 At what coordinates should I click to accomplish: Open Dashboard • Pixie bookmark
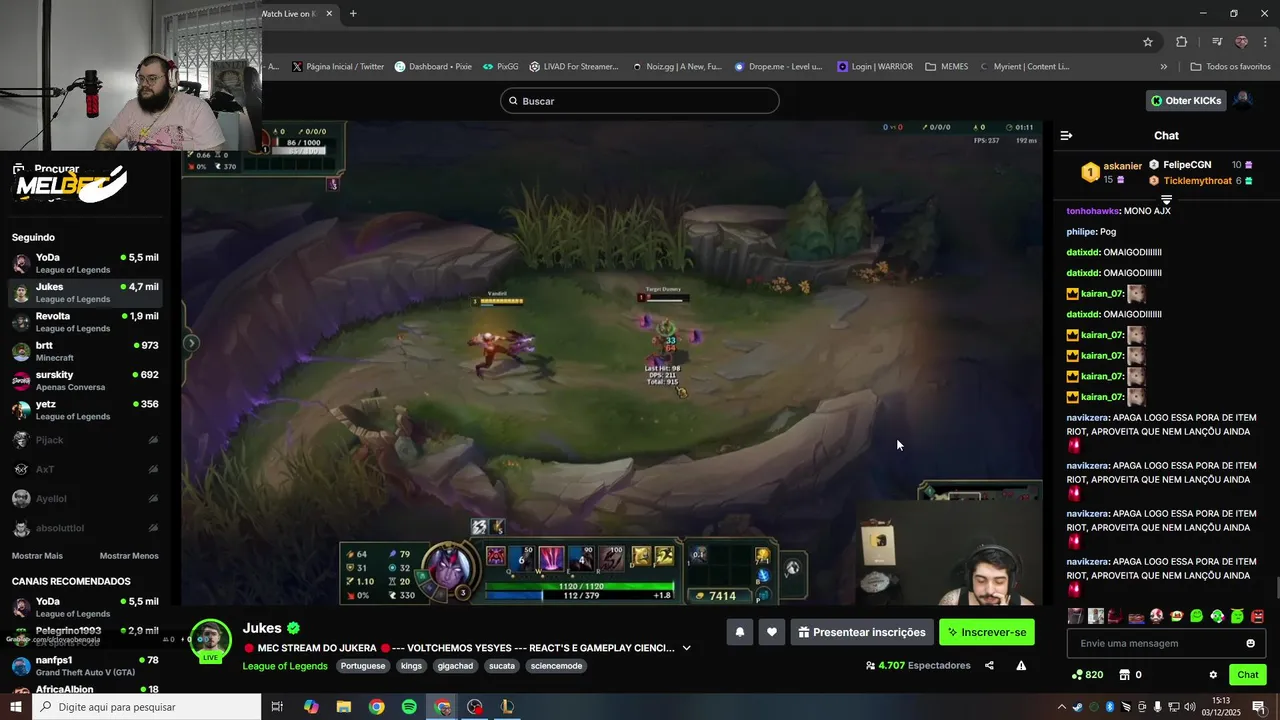433,67
